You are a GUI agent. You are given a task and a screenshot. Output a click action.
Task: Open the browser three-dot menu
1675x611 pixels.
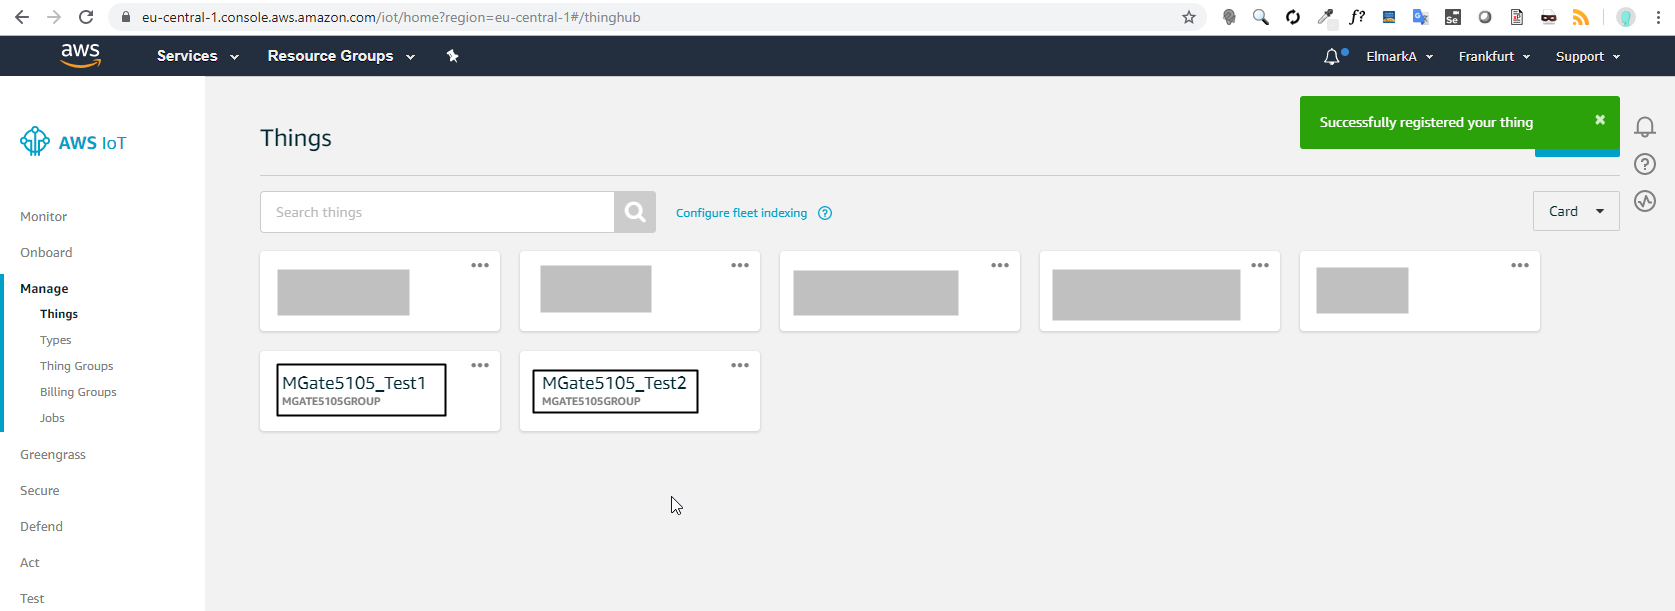tap(1658, 17)
